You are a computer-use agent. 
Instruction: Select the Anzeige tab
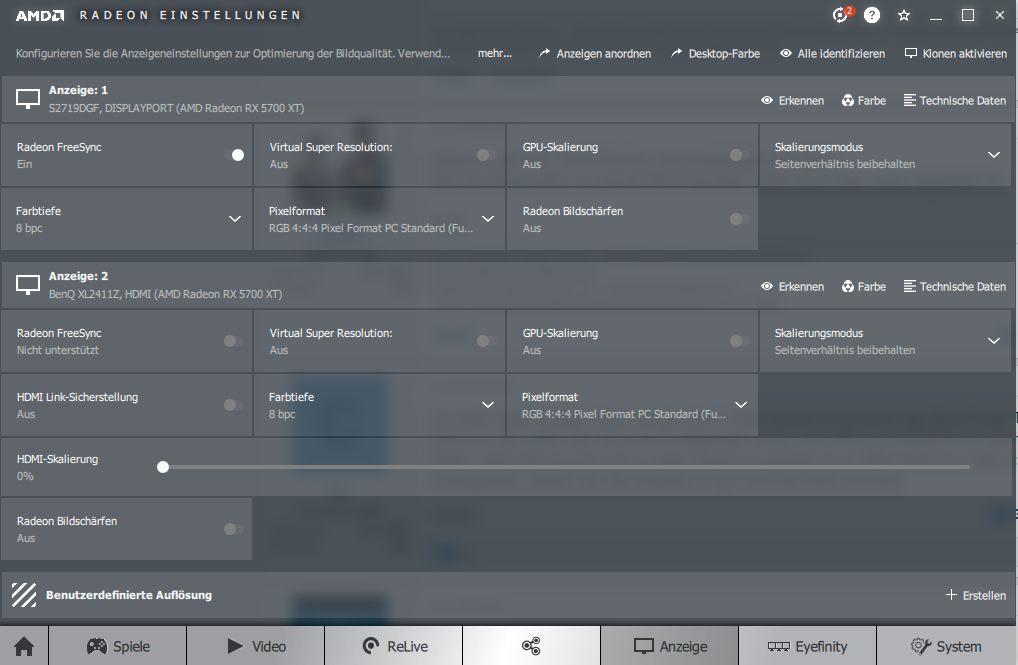(x=669, y=646)
